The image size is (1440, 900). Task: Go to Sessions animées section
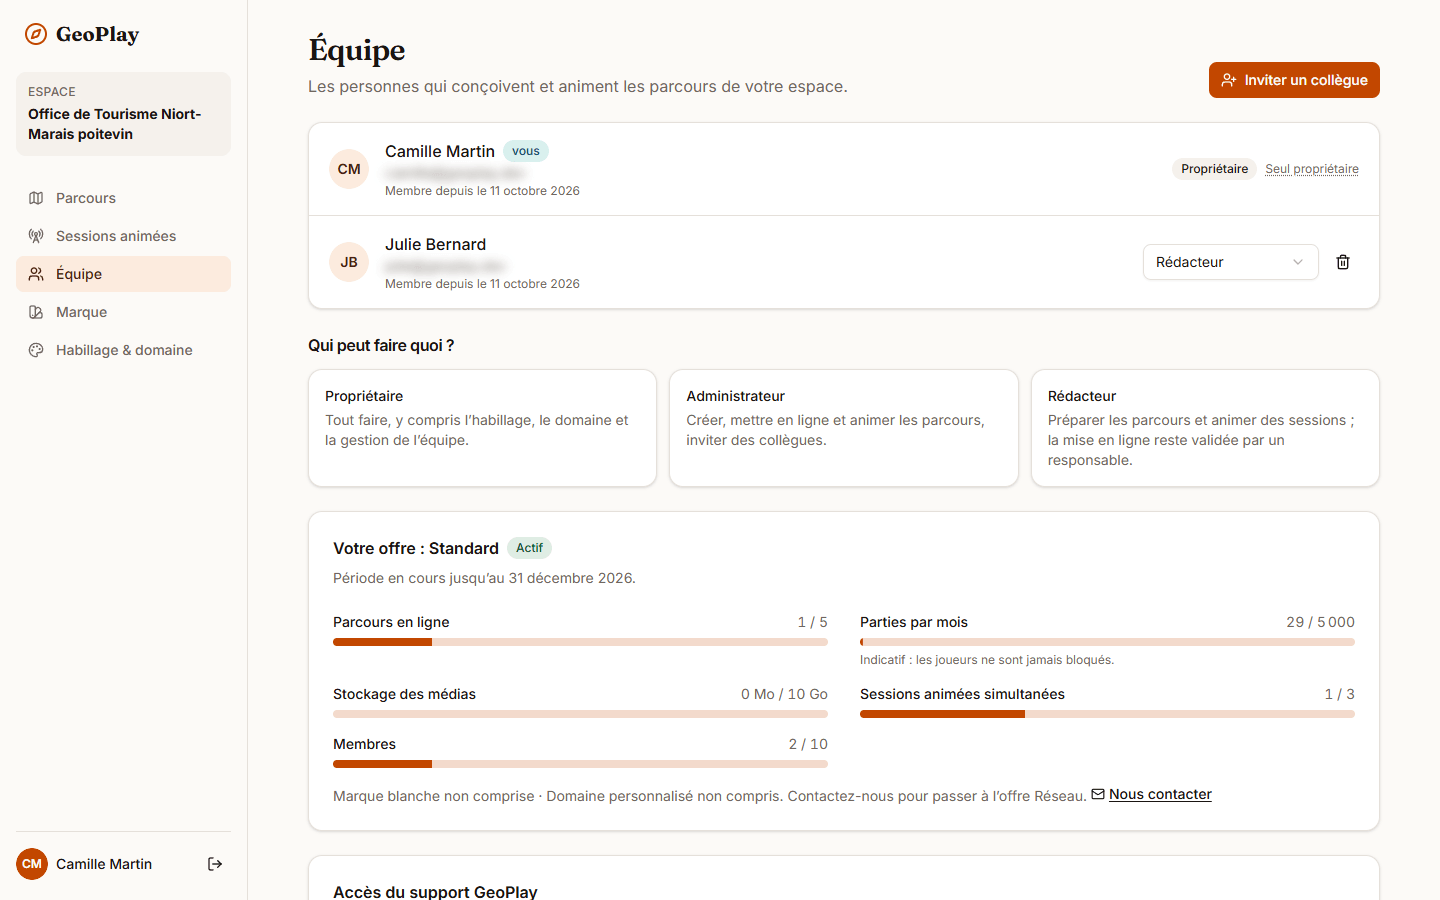[123, 236]
